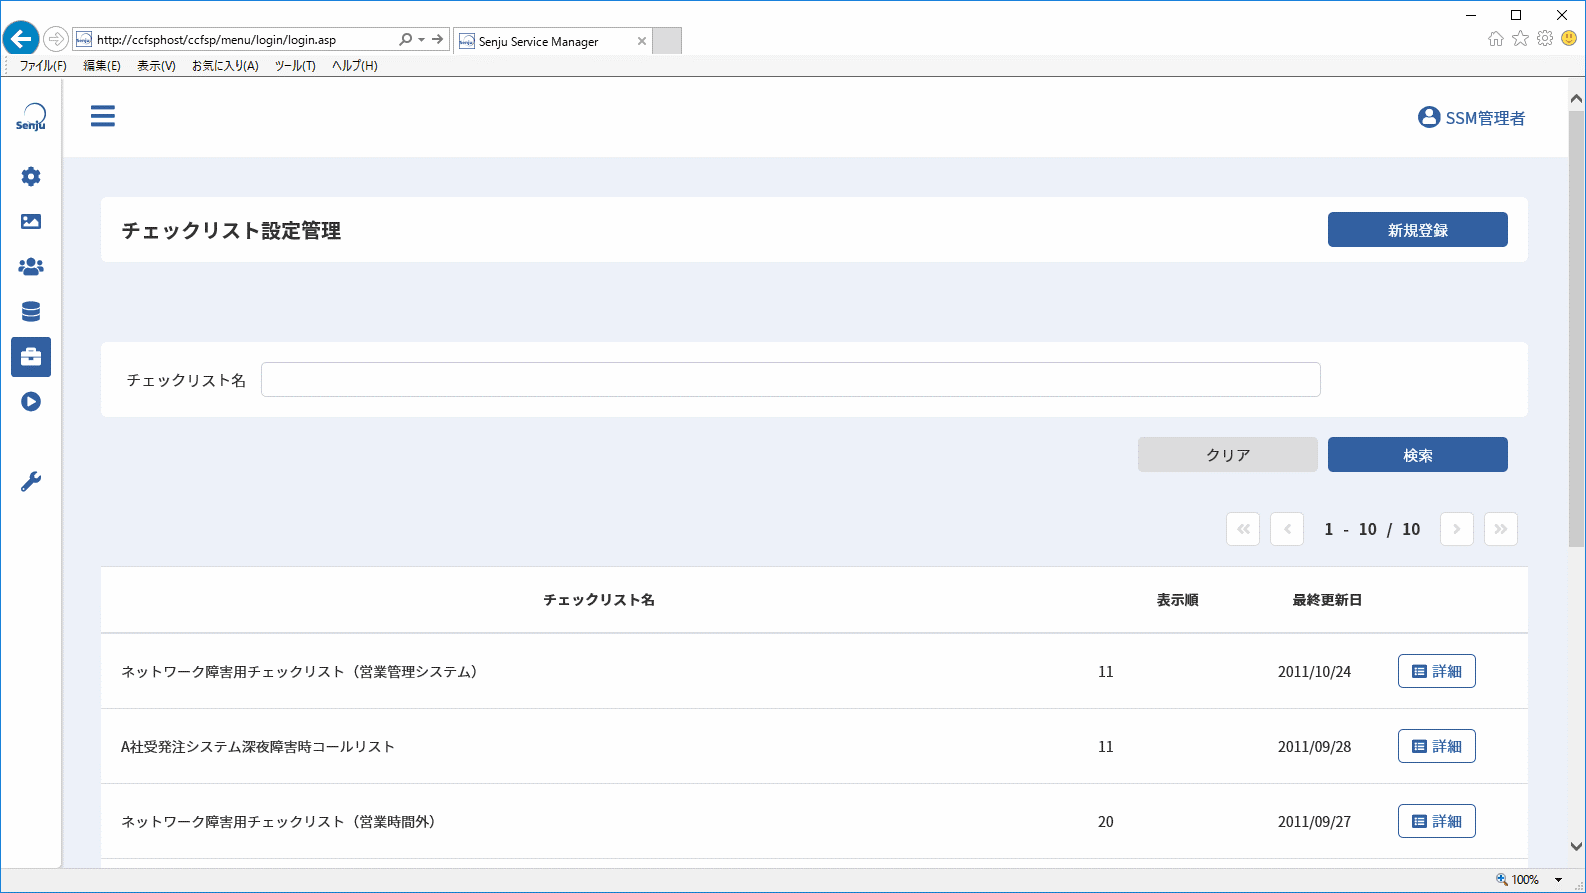Viewport: 1586px width, 893px height.
Task: Click the Senju logo in sidebar
Action: (x=31, y=117)
